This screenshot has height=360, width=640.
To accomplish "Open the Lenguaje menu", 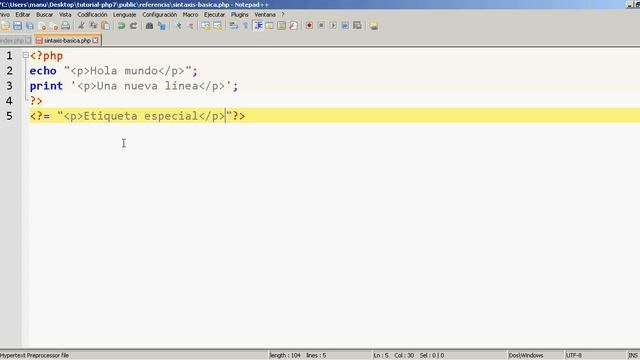I will [124, 14].
